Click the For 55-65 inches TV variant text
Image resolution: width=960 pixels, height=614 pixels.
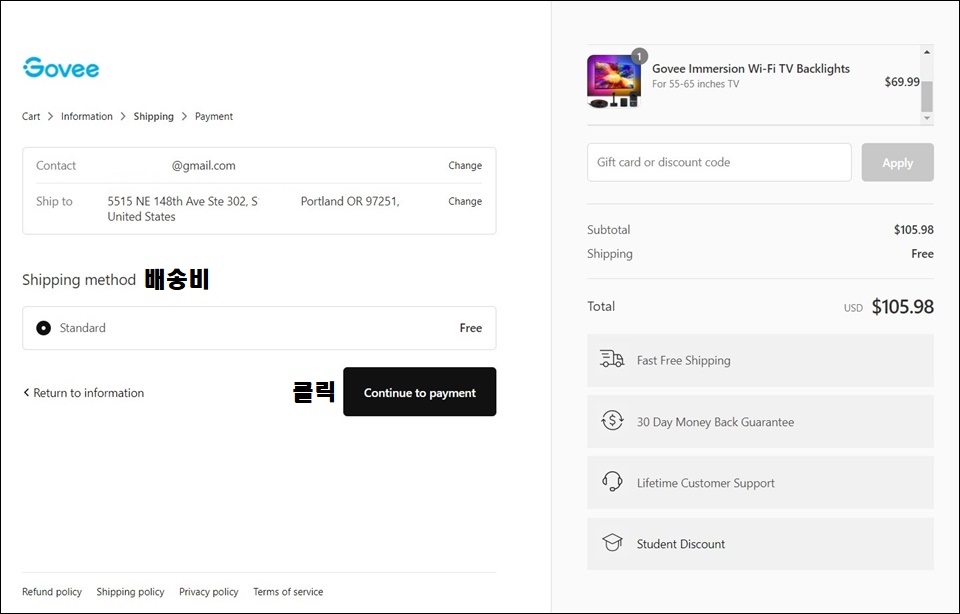point(696,84)
